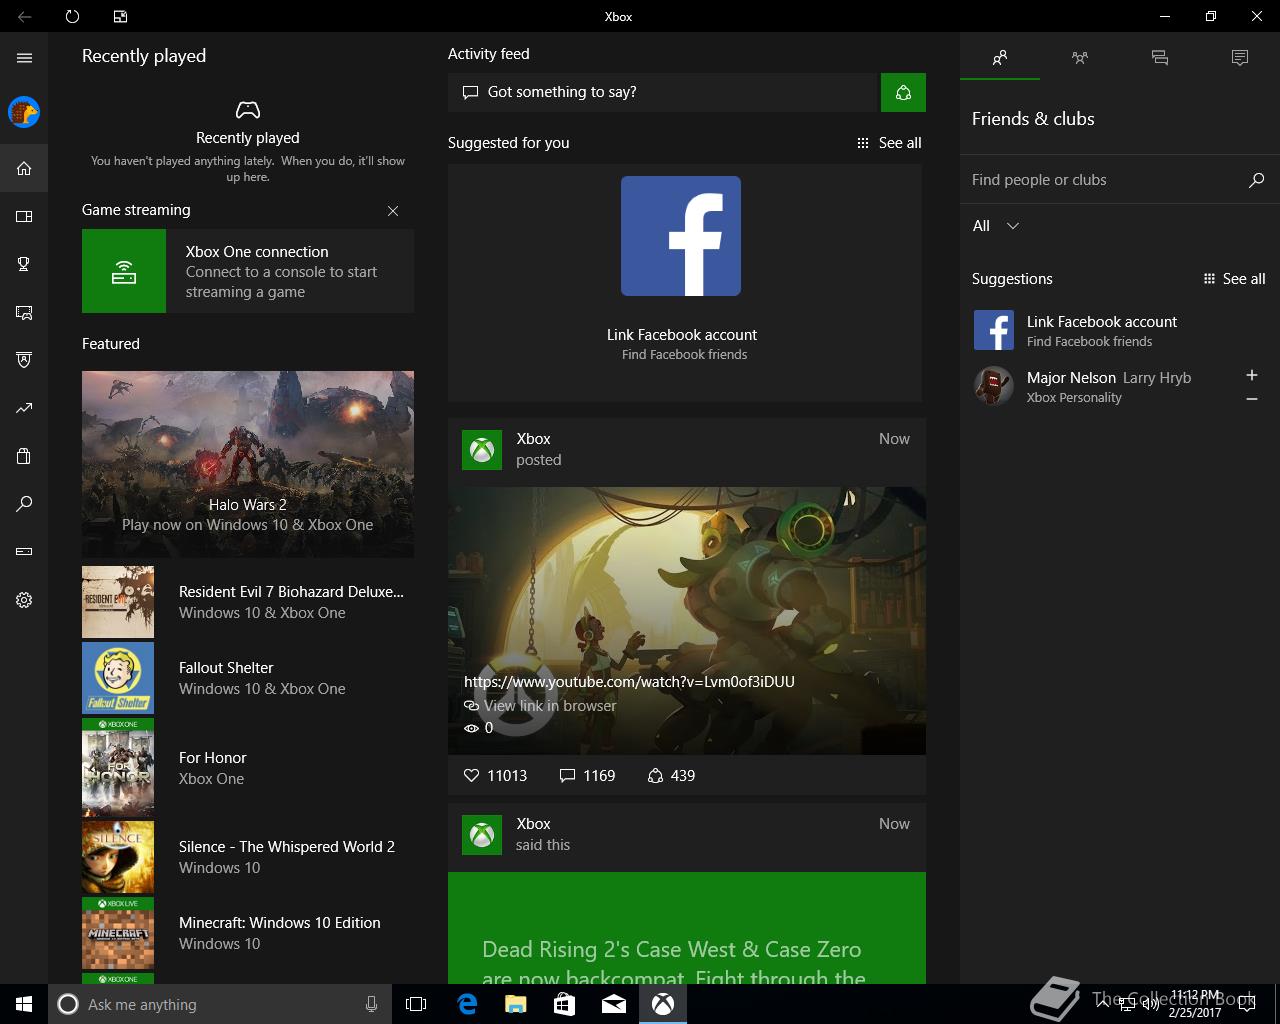Open the Mail app from the taskbar
The image size is (1280, 1024).
pyautogui.click(x=614, y=1004)
